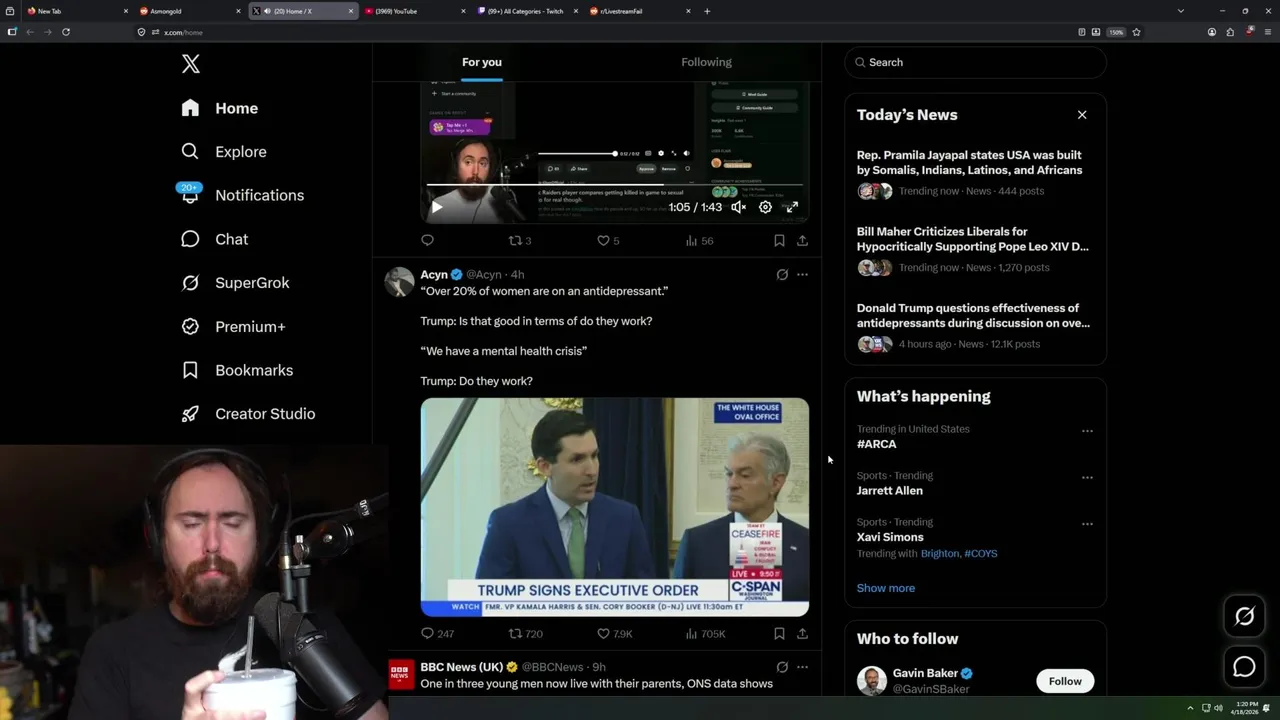This screenshot has height=720, width=1280.
Task: View Acyn post analytics 705K views
Action: (705, 634)
